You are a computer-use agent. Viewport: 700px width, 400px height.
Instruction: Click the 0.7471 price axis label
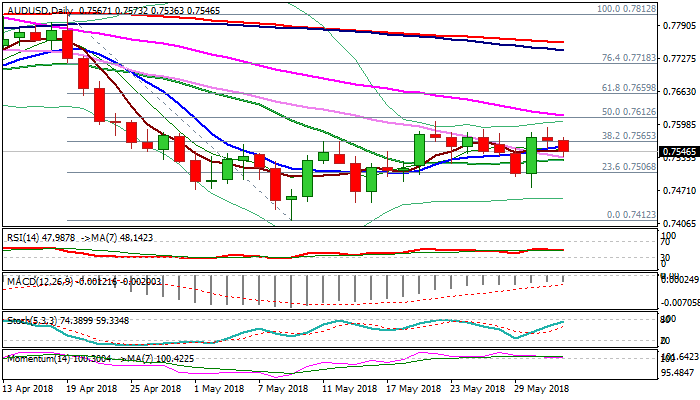click(x=678, y=190)
